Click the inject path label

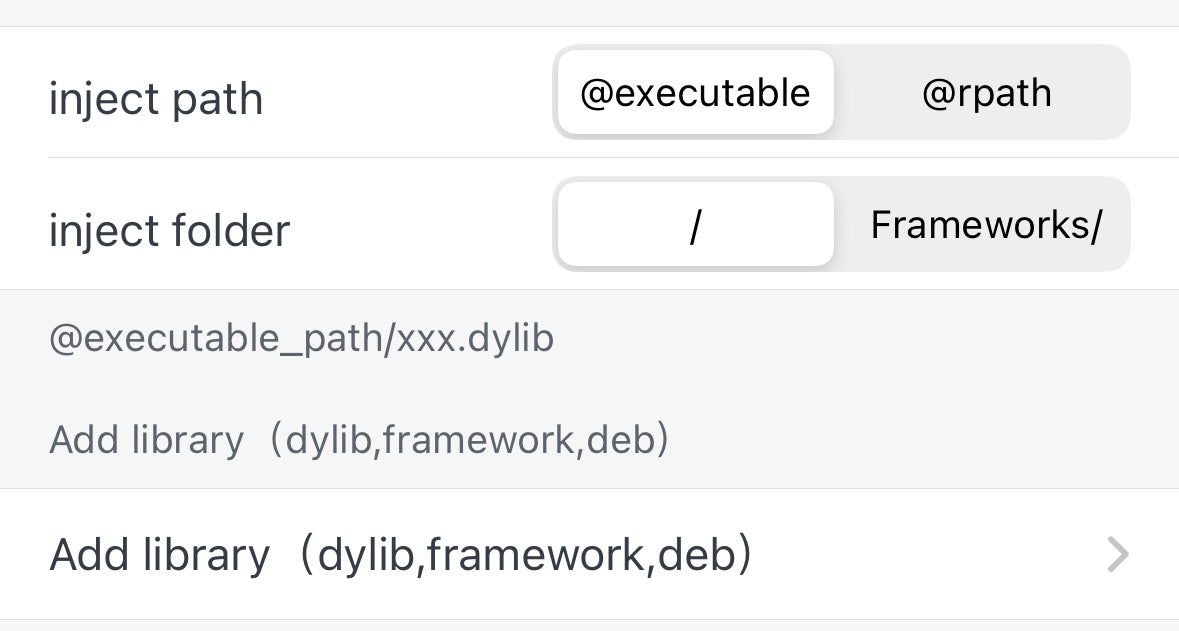click(155, 99)
